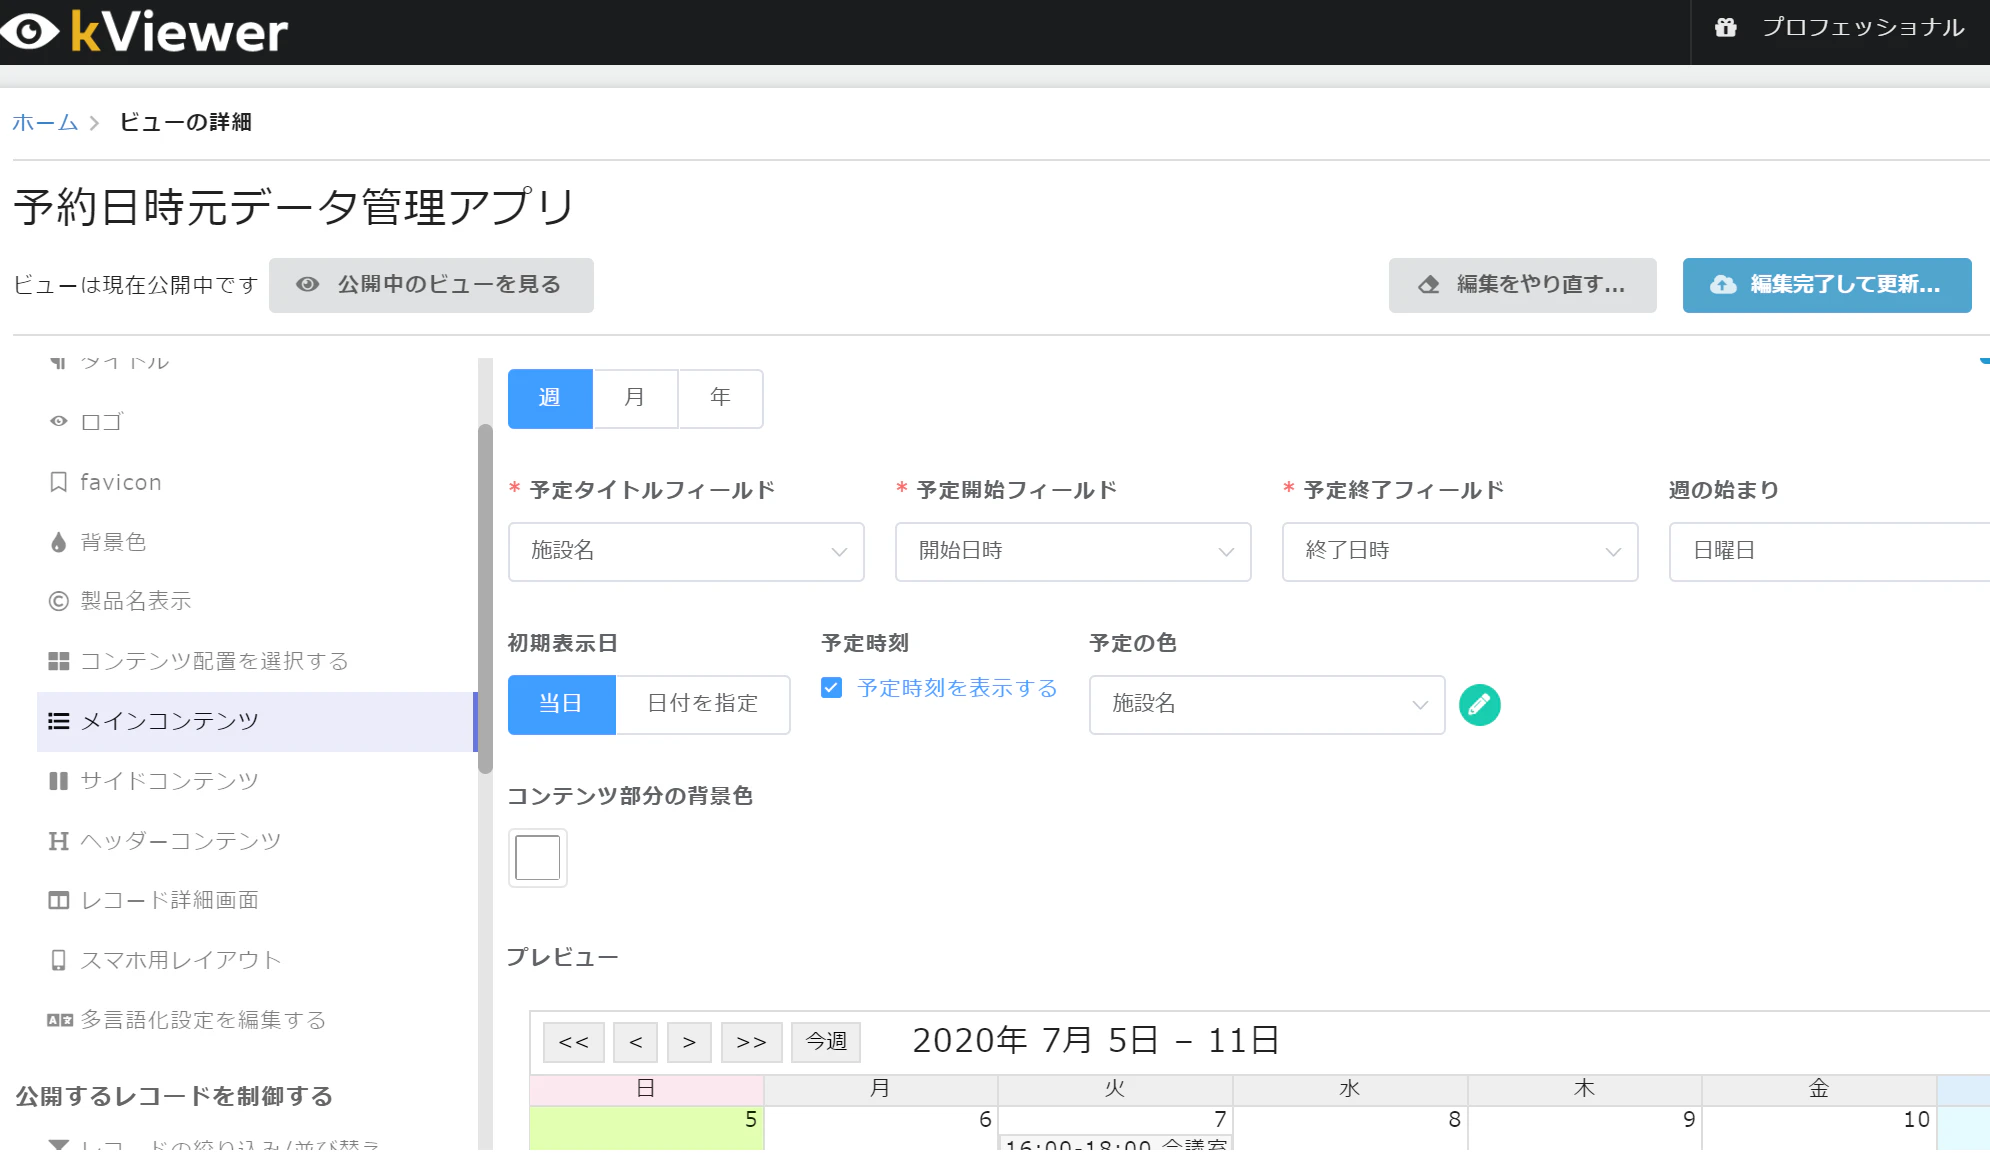Uncheck 予定時刻を表示する checkbox
The height and width of the screenshot is (1159, 1990).
pyautogui.click(x=831, y=688)
